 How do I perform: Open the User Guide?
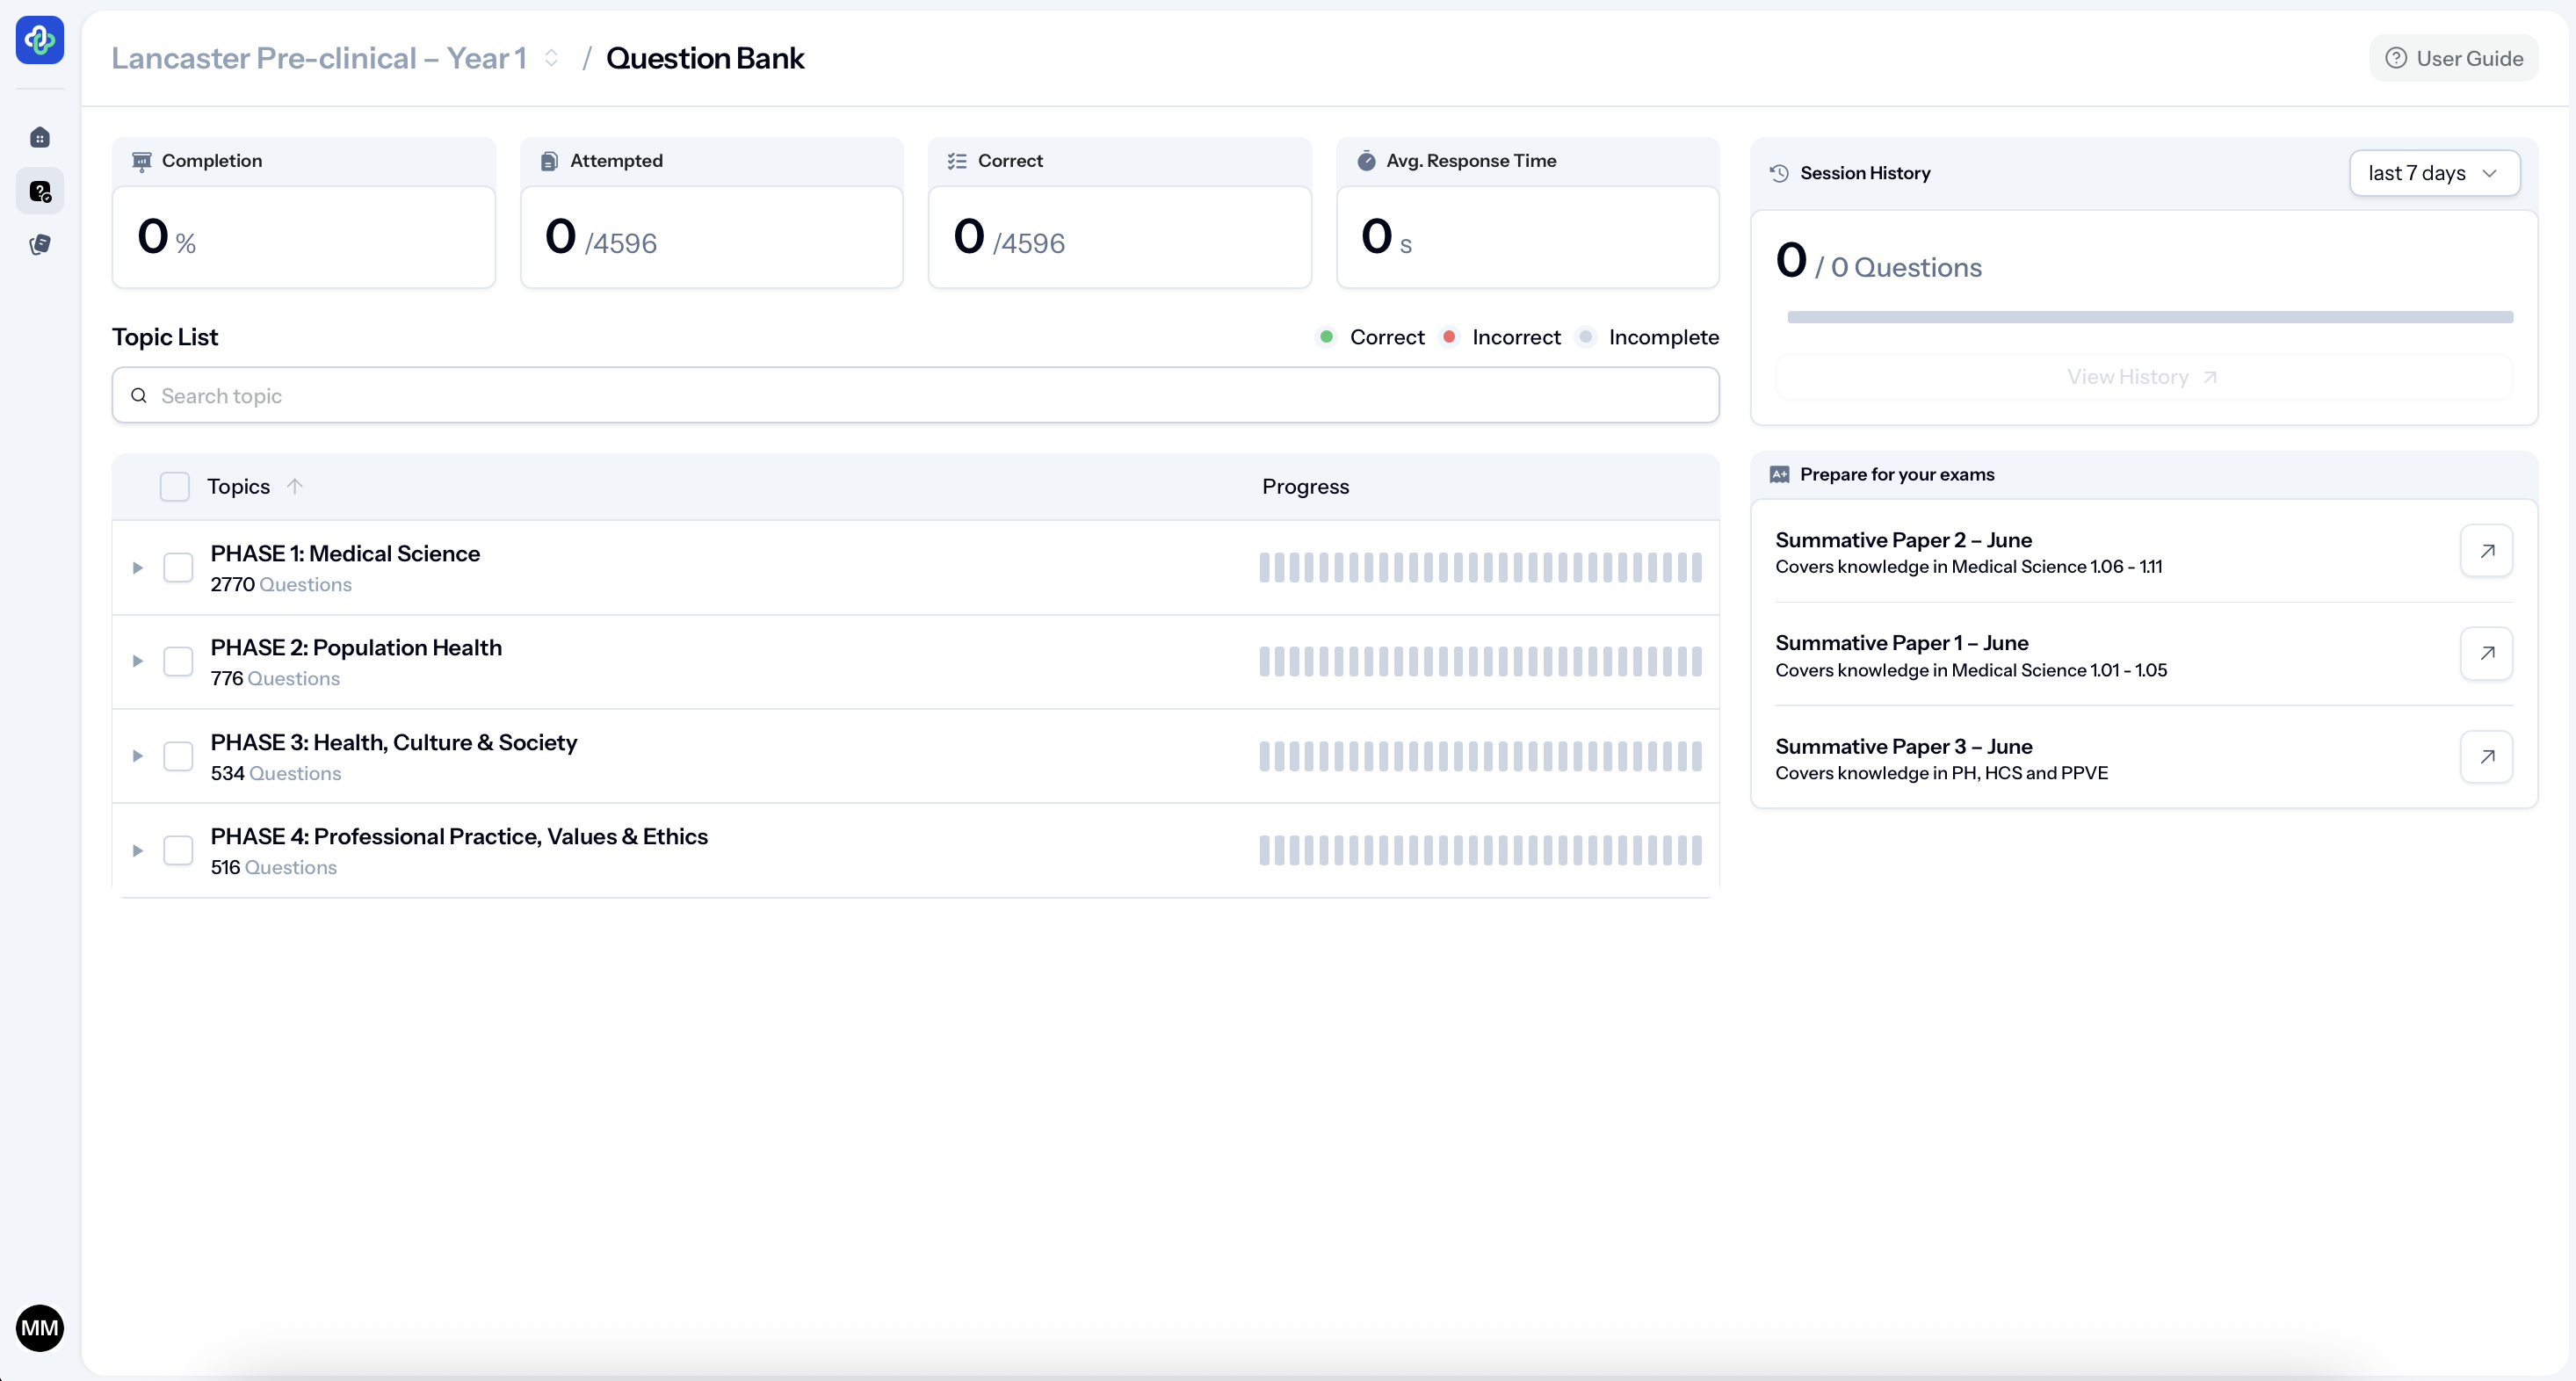point(2453,58)
